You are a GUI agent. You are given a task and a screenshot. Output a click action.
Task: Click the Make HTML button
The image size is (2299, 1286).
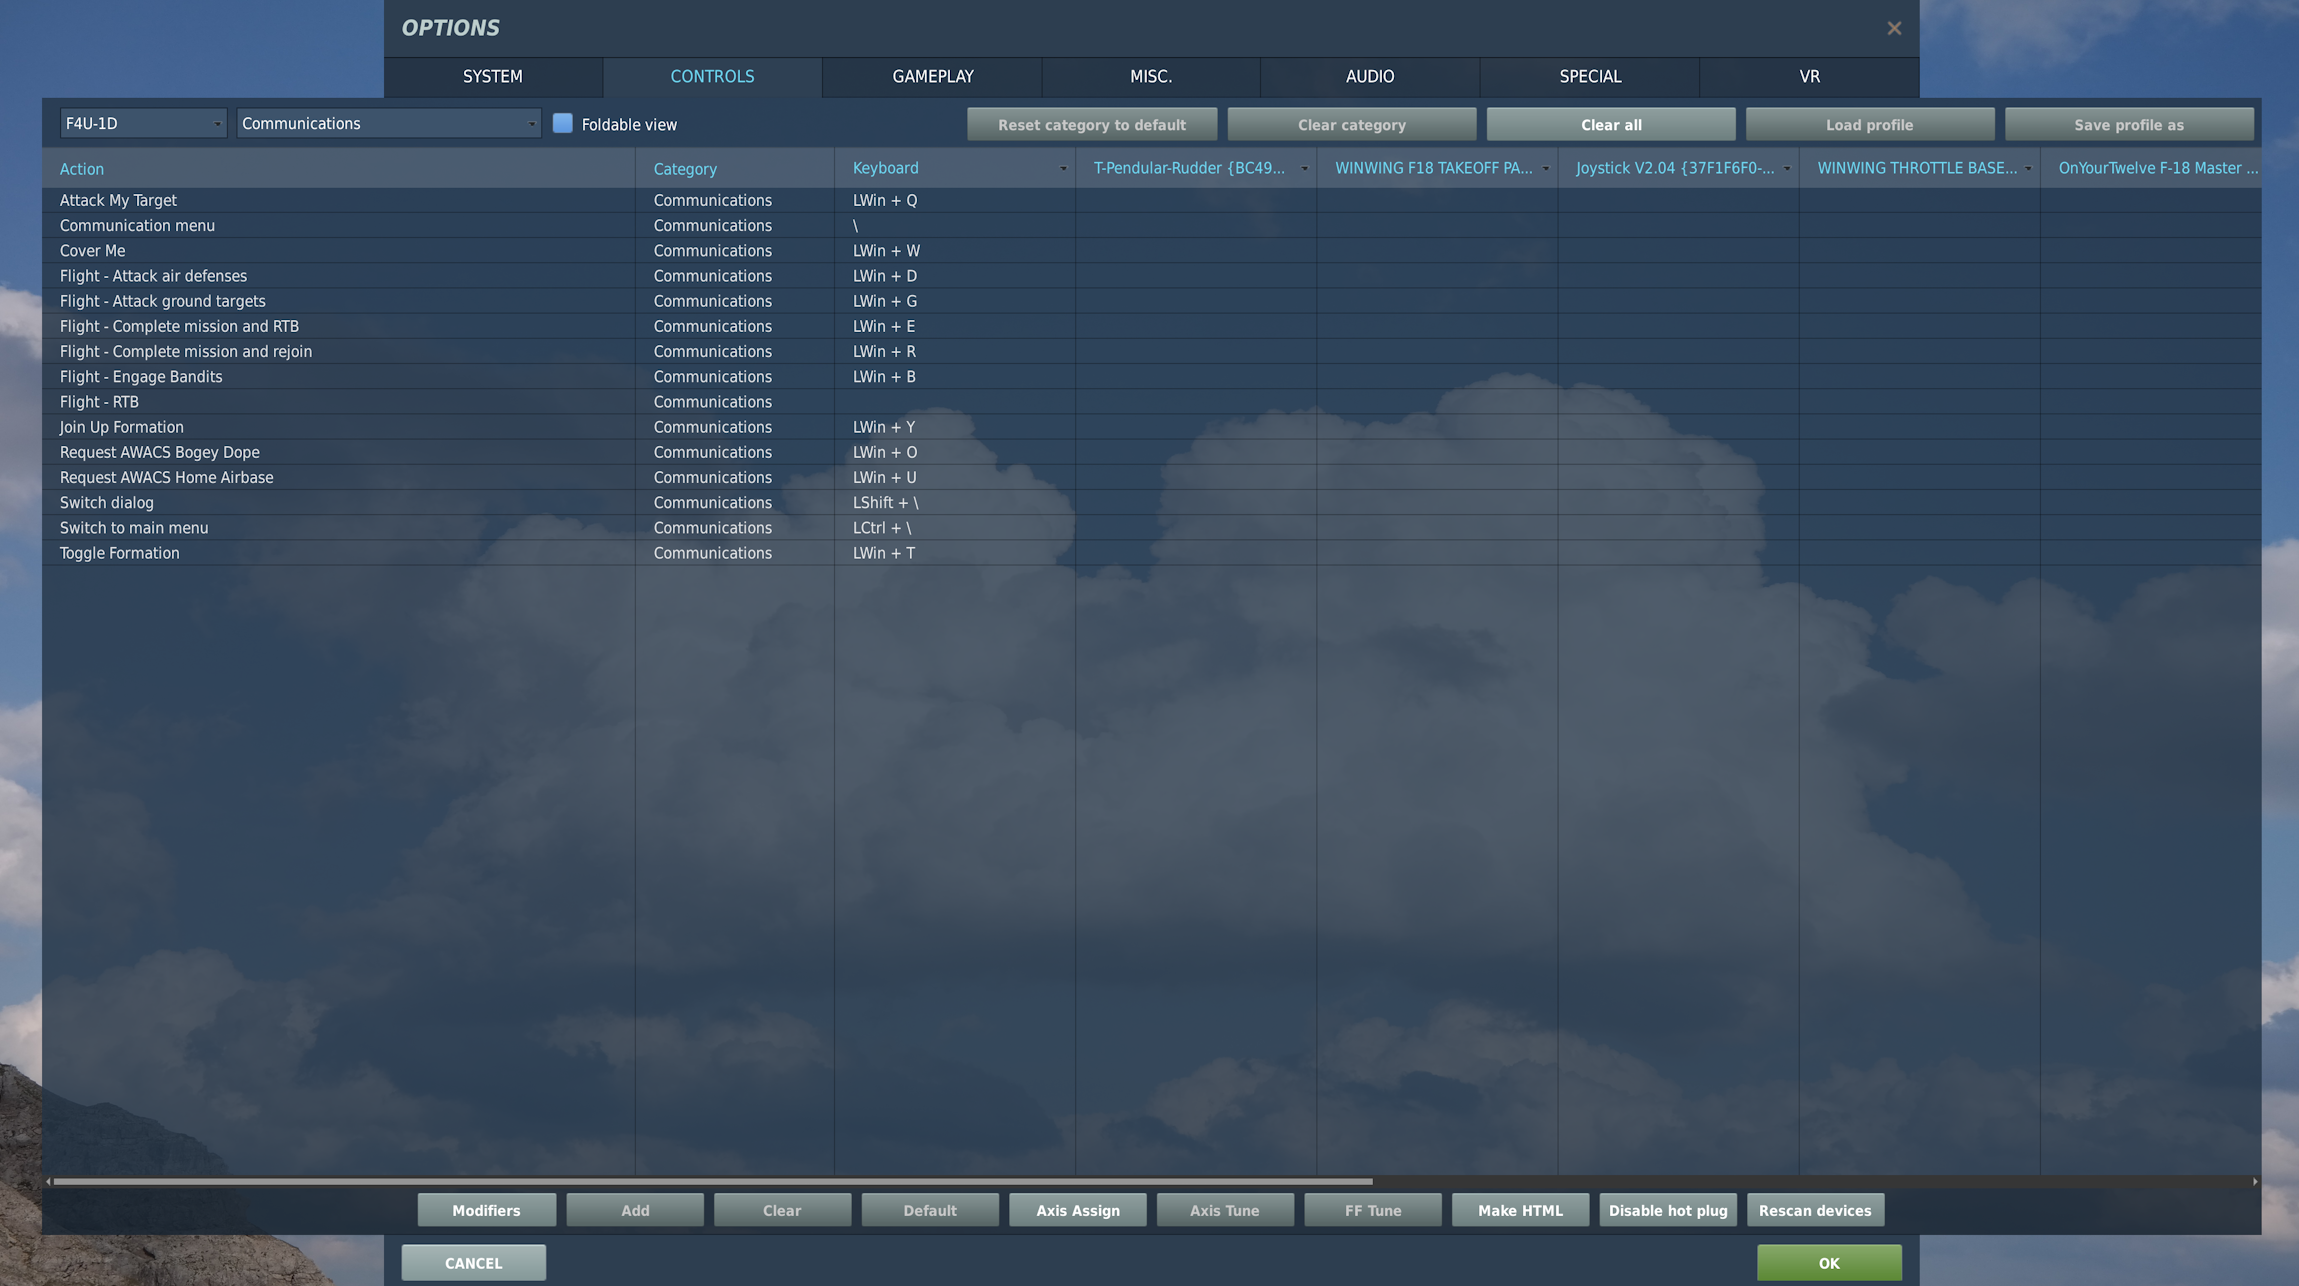coord(1520,1210)
